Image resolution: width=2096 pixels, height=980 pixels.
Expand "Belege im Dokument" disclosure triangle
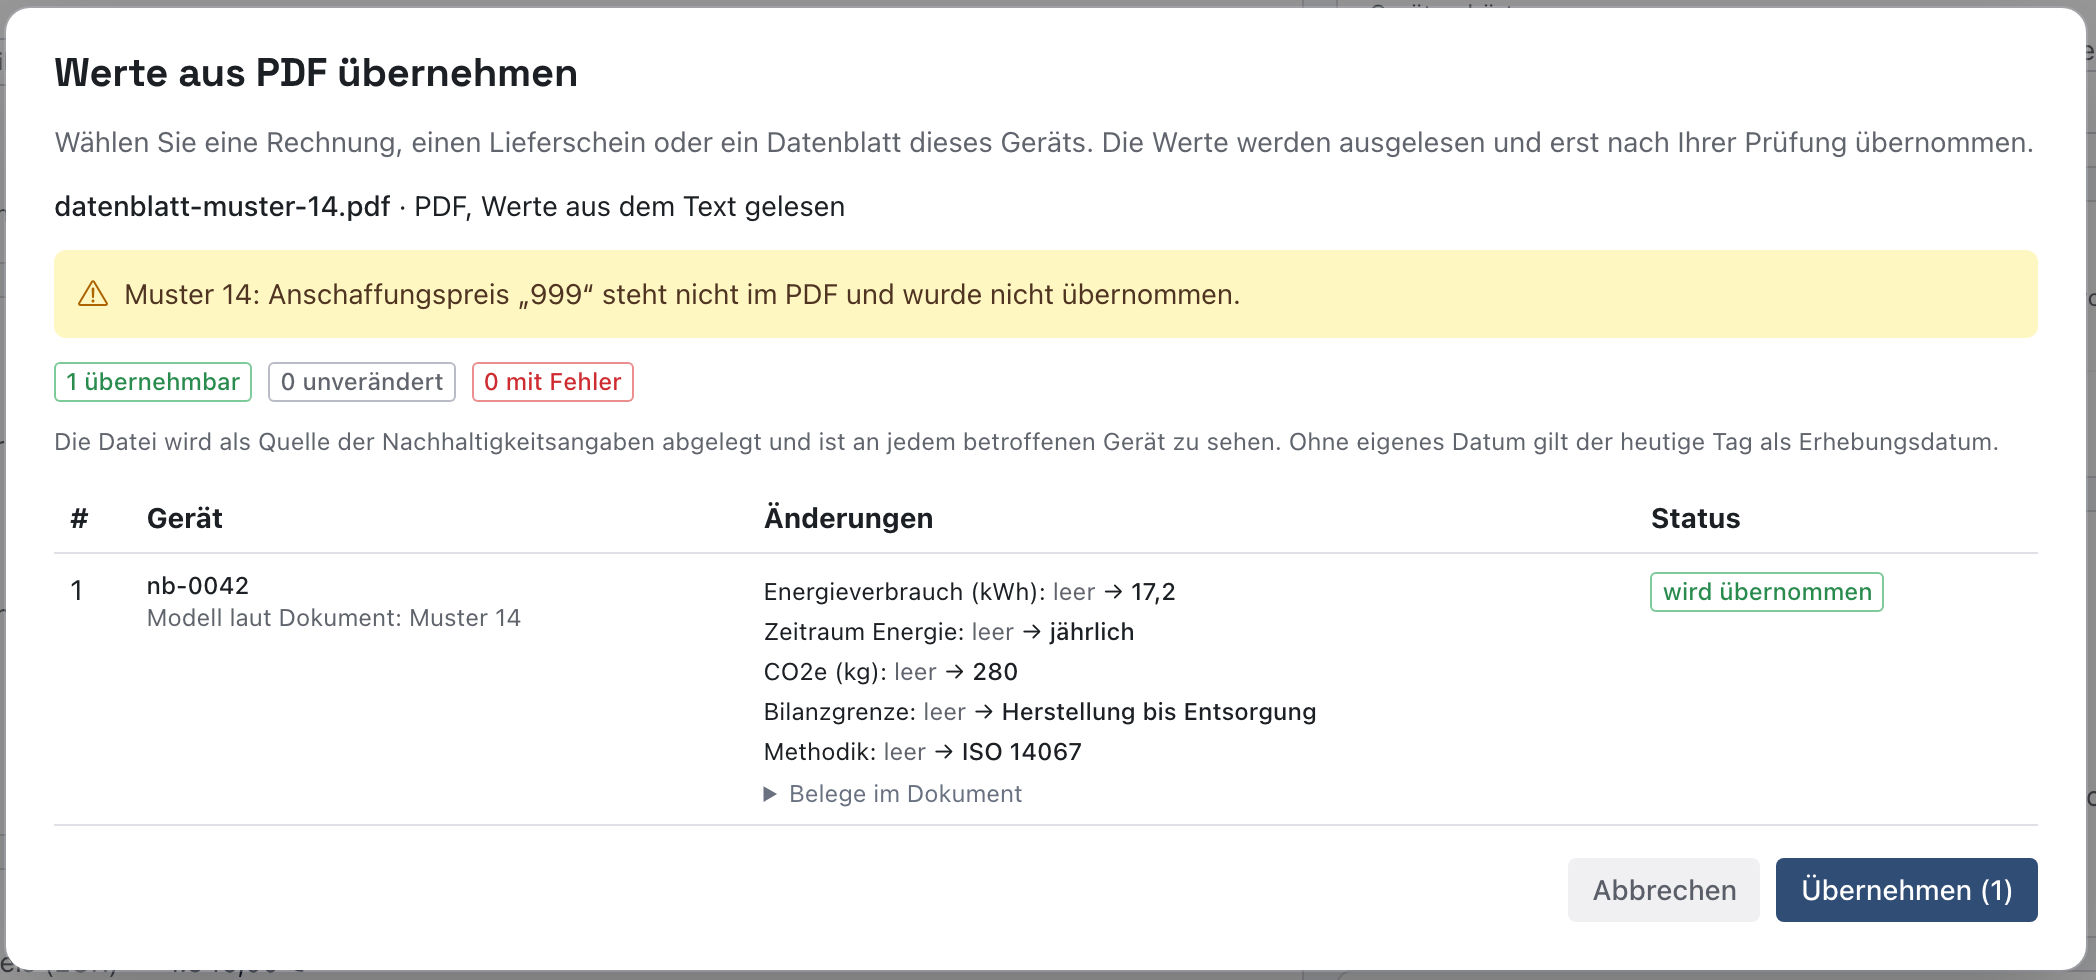770,794
